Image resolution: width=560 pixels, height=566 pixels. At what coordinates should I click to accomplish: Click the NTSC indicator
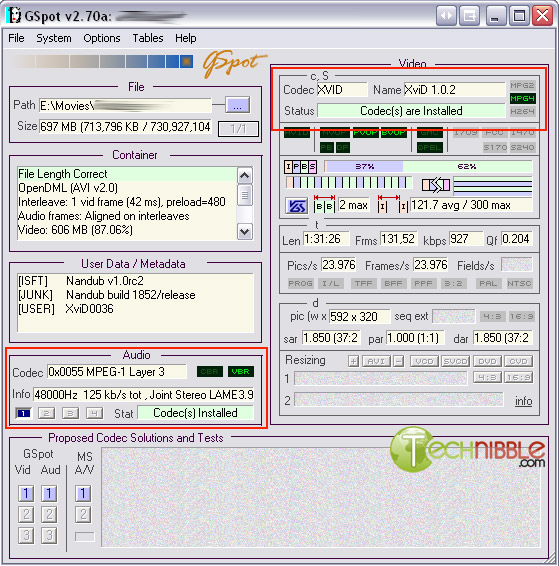[519, 283]
